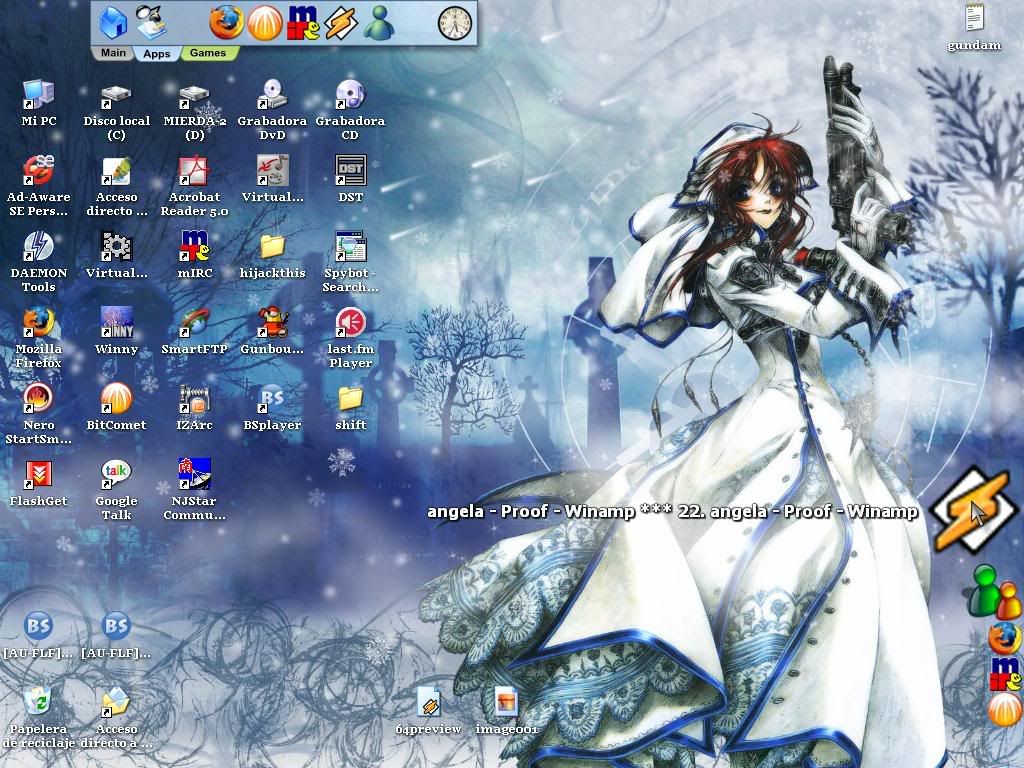
Task: Click the Google Talk shortcut
Action: pyautogui.click(x=116, y=490)
